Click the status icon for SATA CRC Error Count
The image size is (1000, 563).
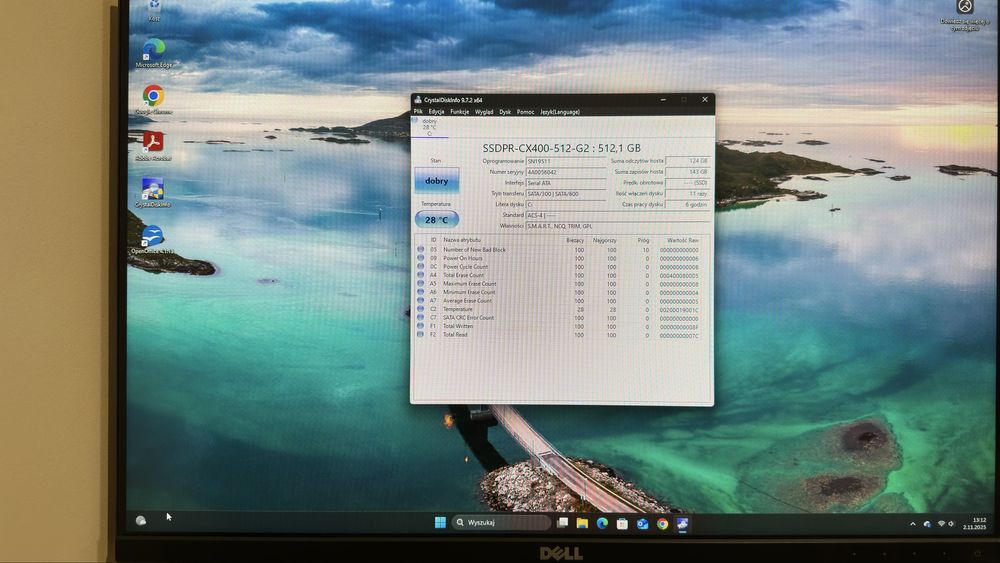tap(420, 317)
